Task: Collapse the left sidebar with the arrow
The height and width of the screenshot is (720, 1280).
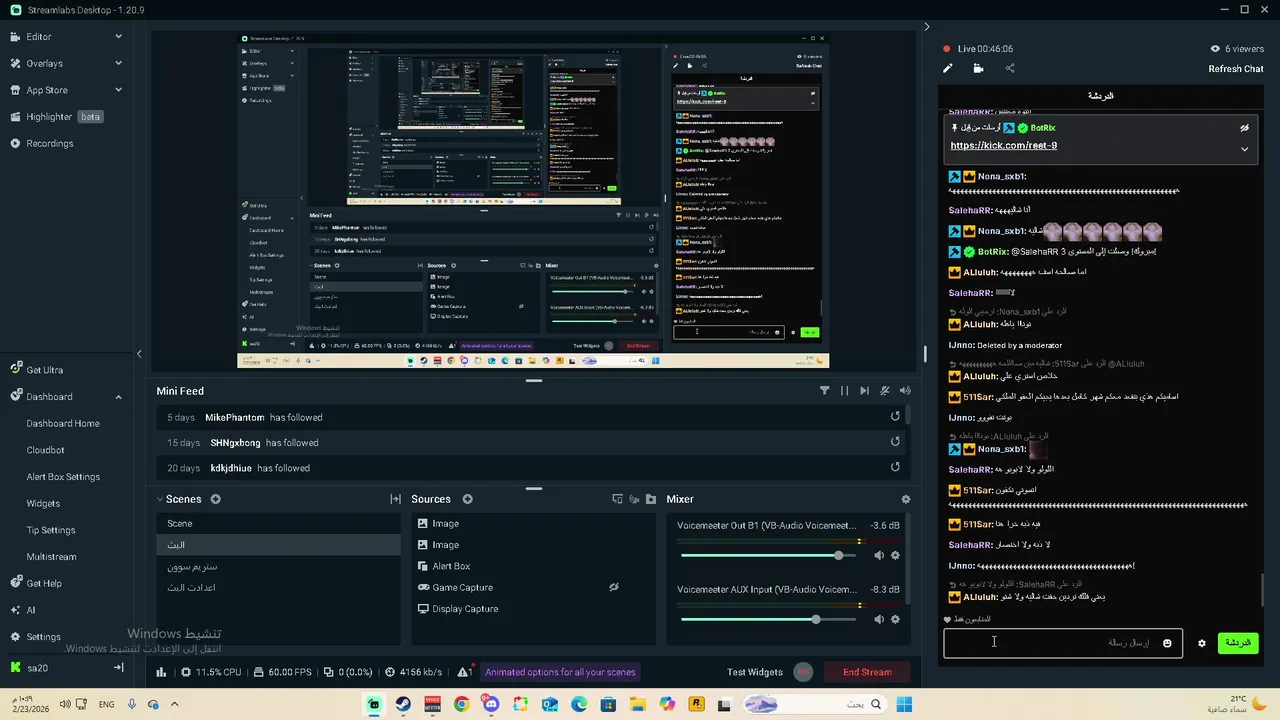Action: 139,353
